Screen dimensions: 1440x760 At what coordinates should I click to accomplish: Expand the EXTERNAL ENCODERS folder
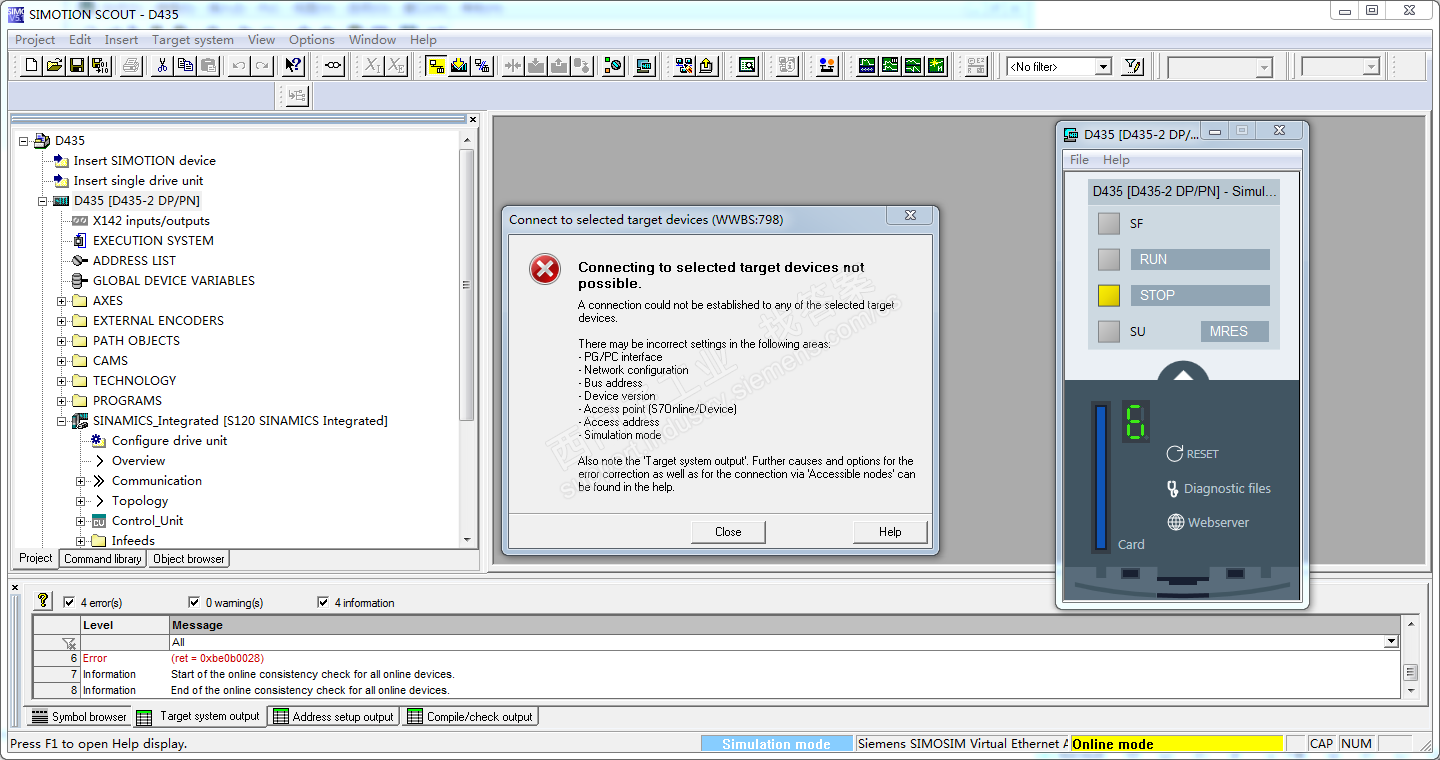pyautogui.click(x=62, y=321)
